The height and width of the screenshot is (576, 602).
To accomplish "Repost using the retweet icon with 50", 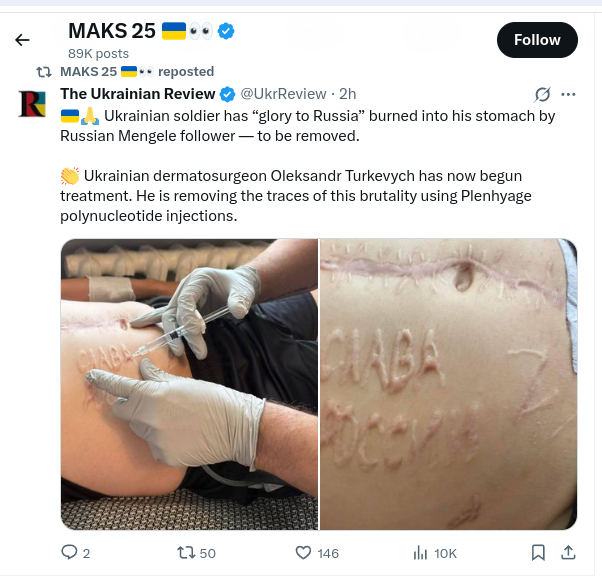I will click(184, 553).
